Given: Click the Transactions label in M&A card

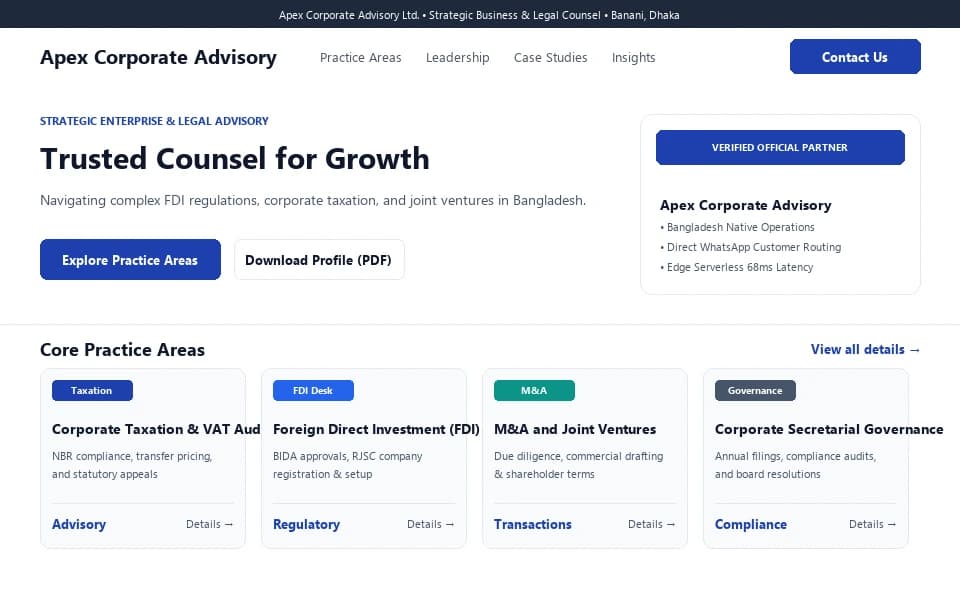Looking at the screenshot, I should [x=533, y=525].
